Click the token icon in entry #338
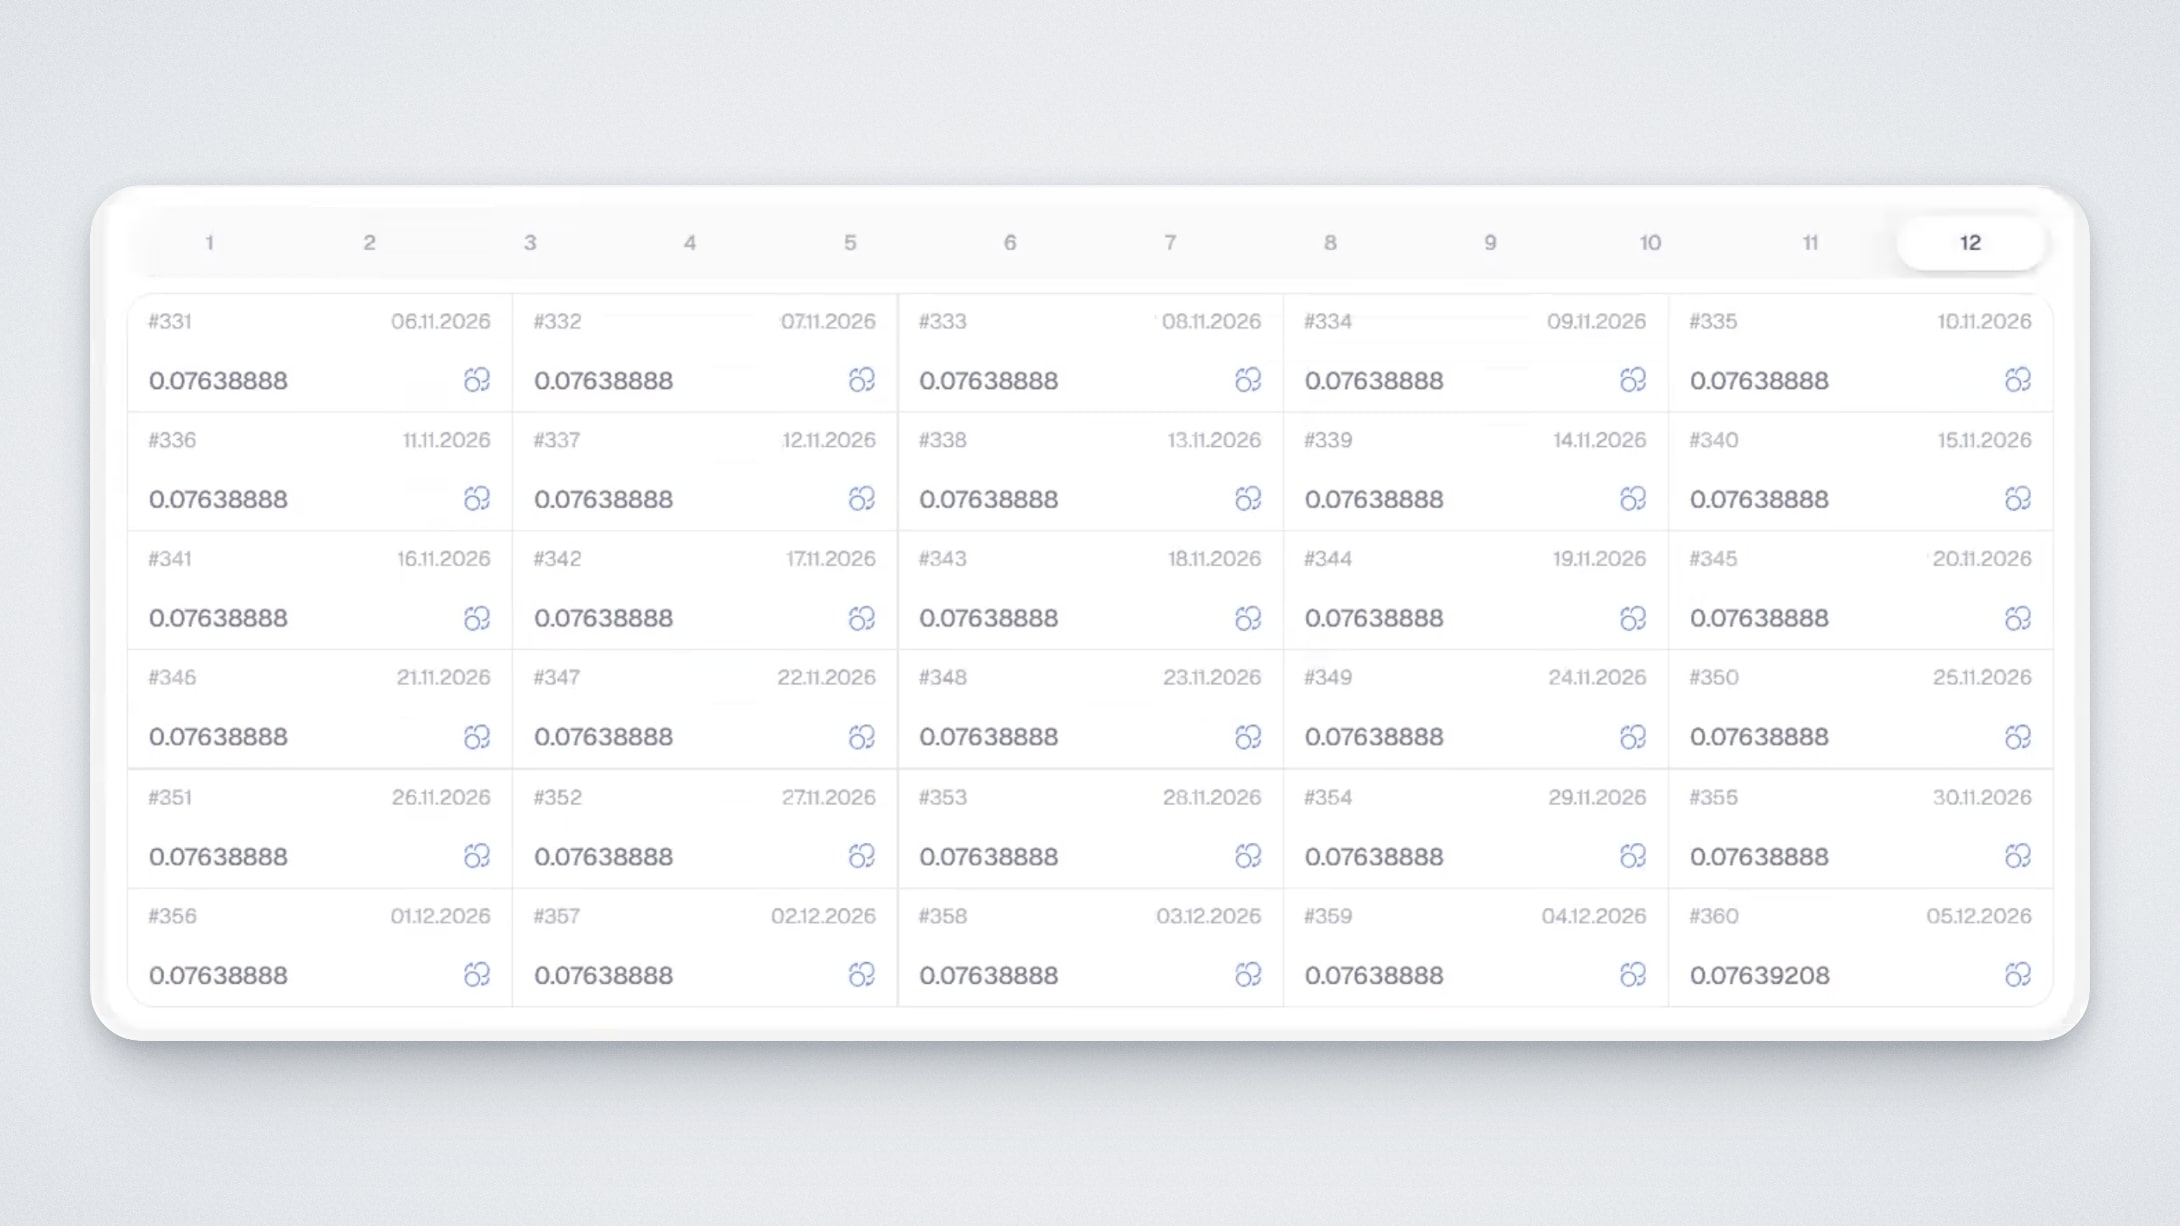Image resolution: width=2180 pixels, height=1226 pixels. point(1247,498)
